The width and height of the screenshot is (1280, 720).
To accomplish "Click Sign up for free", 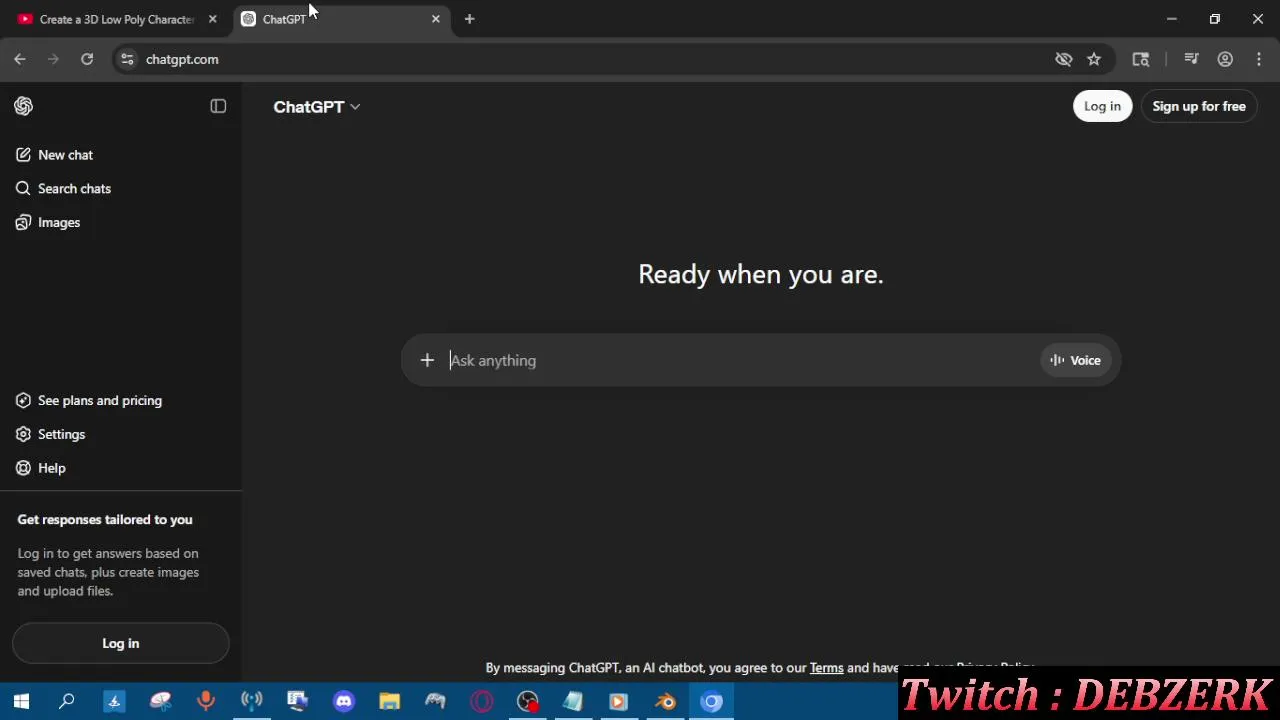I will tap(1199, 106).
